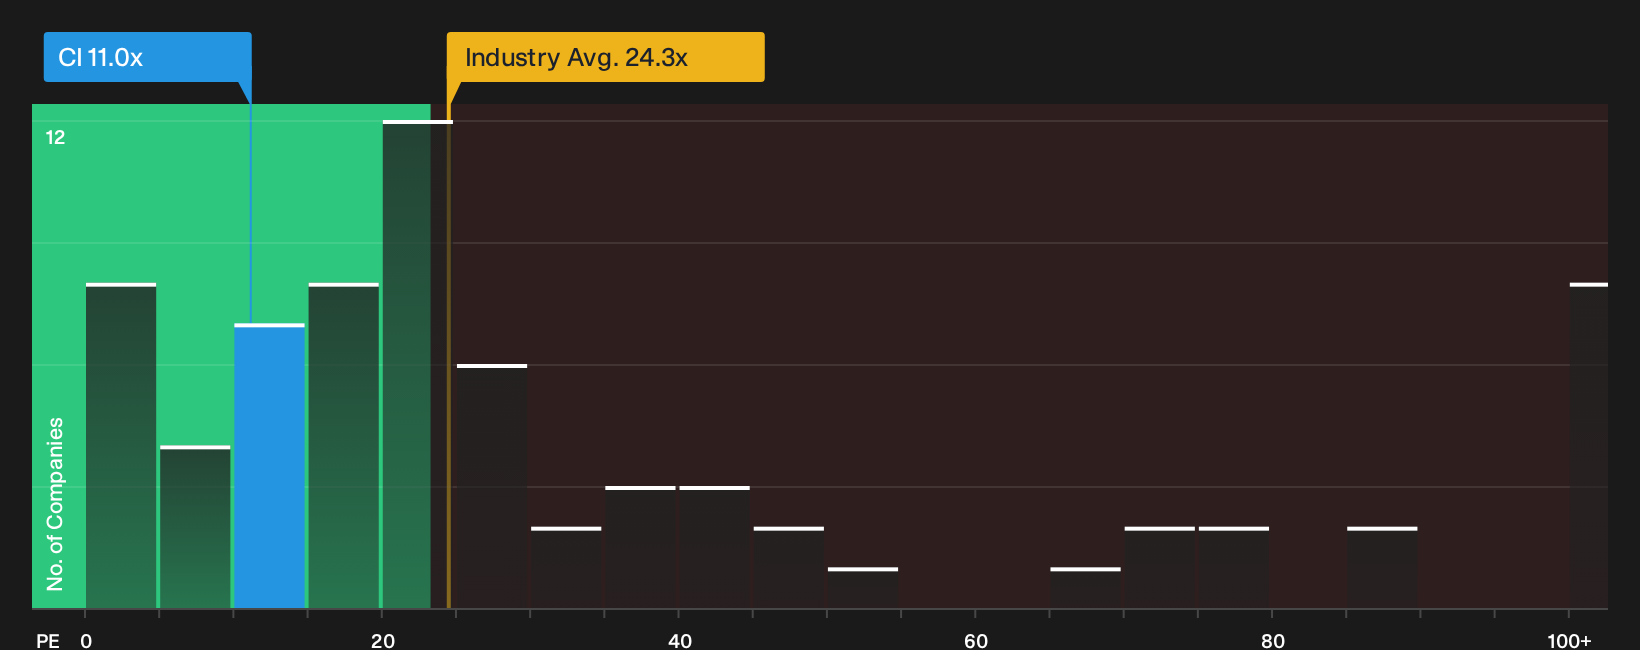Click the short bar at PE 5-10
Viewport: 1640px width, 650px height.
tap(195, 527)
